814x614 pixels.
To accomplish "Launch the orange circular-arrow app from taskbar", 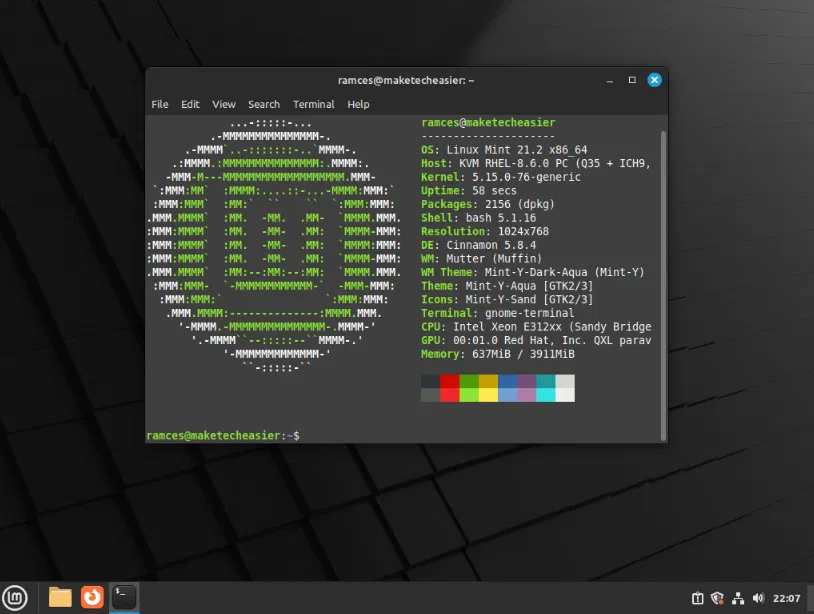I will 90,597.
